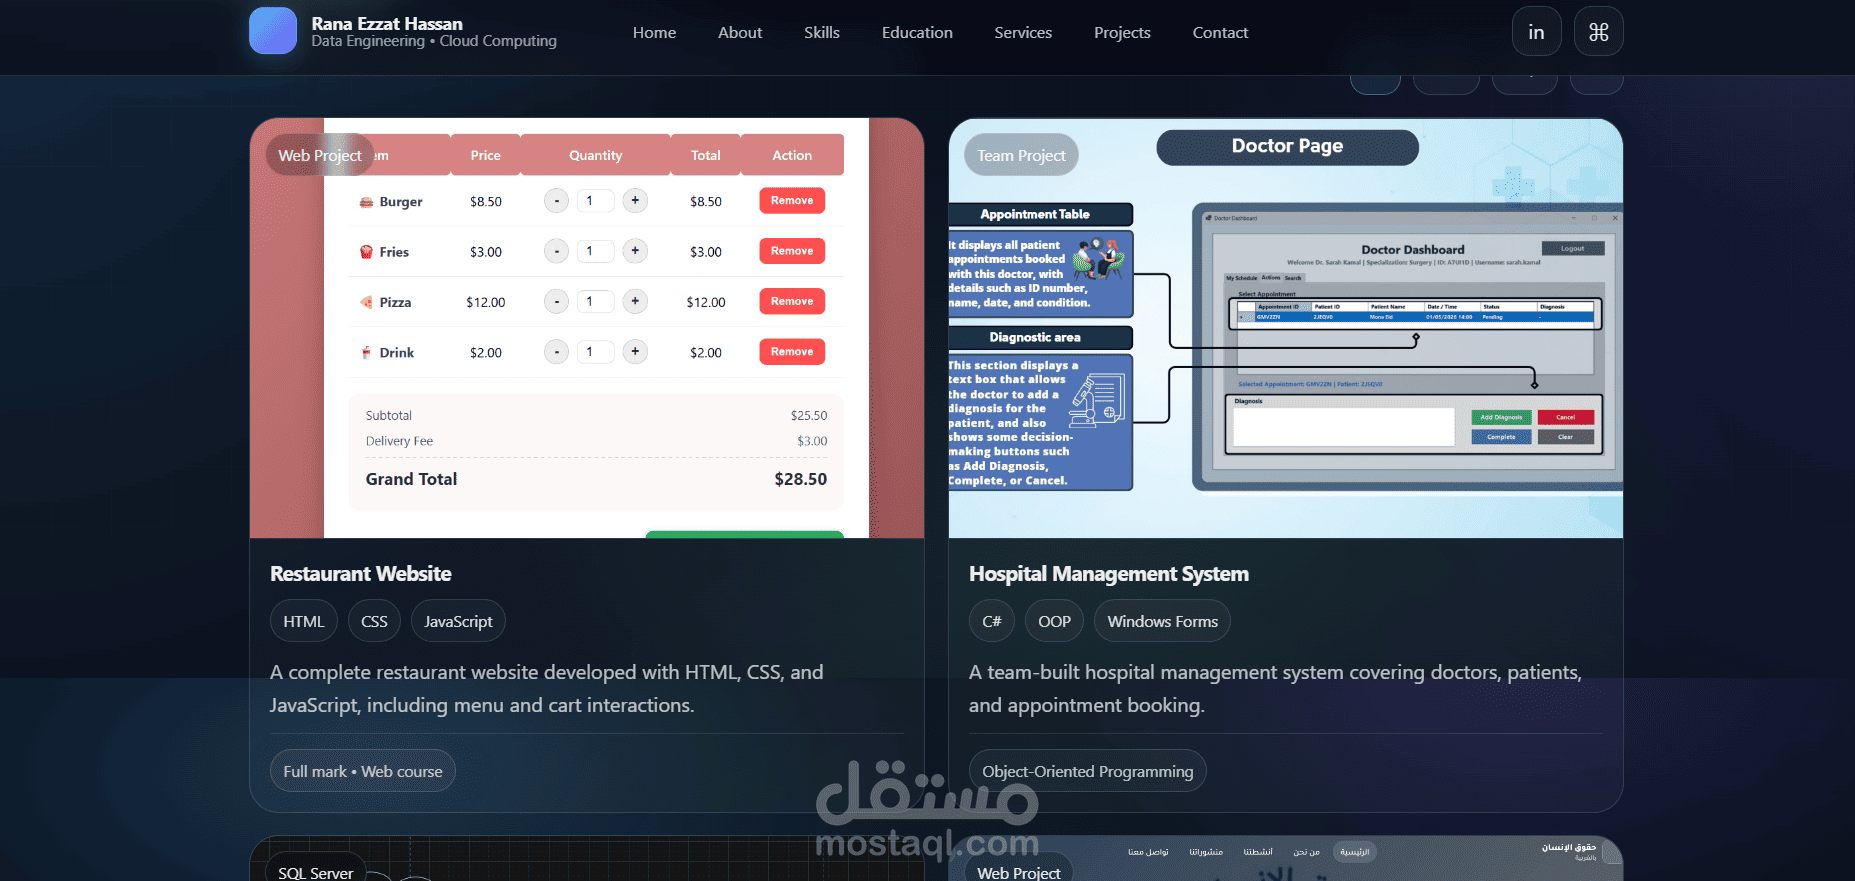The width and height of the screenshot is (1855, 881).
Task: Increase Burger quantity with plus button
Action: 635,200
